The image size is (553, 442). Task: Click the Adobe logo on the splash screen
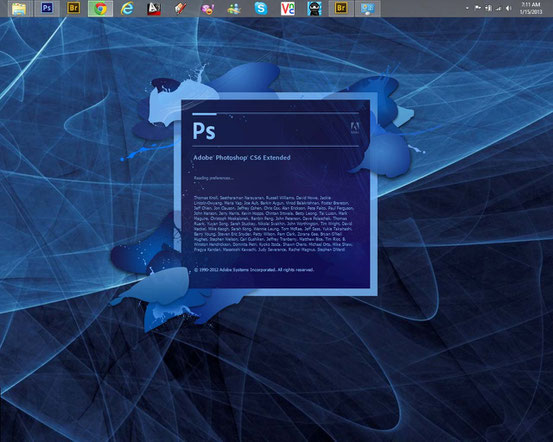click(x=355, y=128)
